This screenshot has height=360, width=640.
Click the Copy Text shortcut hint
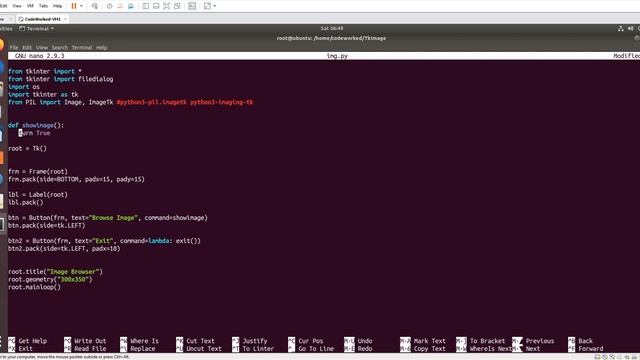click(423, 349)
